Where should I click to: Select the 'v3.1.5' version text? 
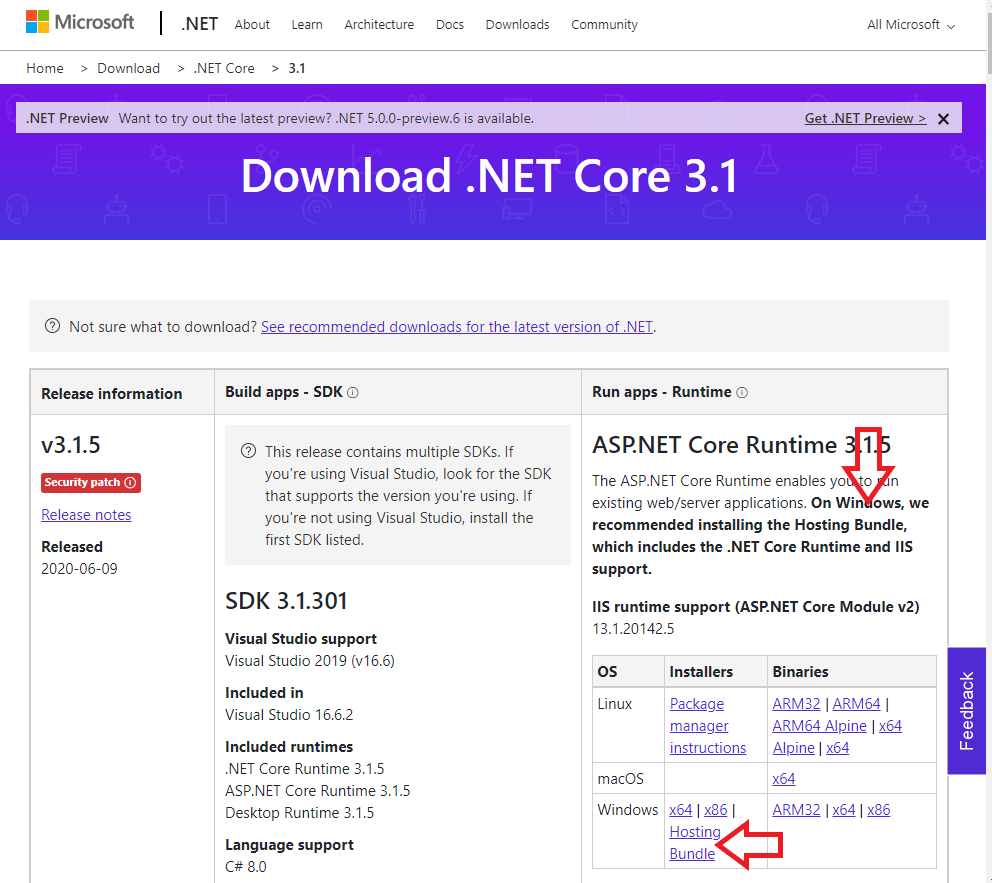tap(71, 445)
